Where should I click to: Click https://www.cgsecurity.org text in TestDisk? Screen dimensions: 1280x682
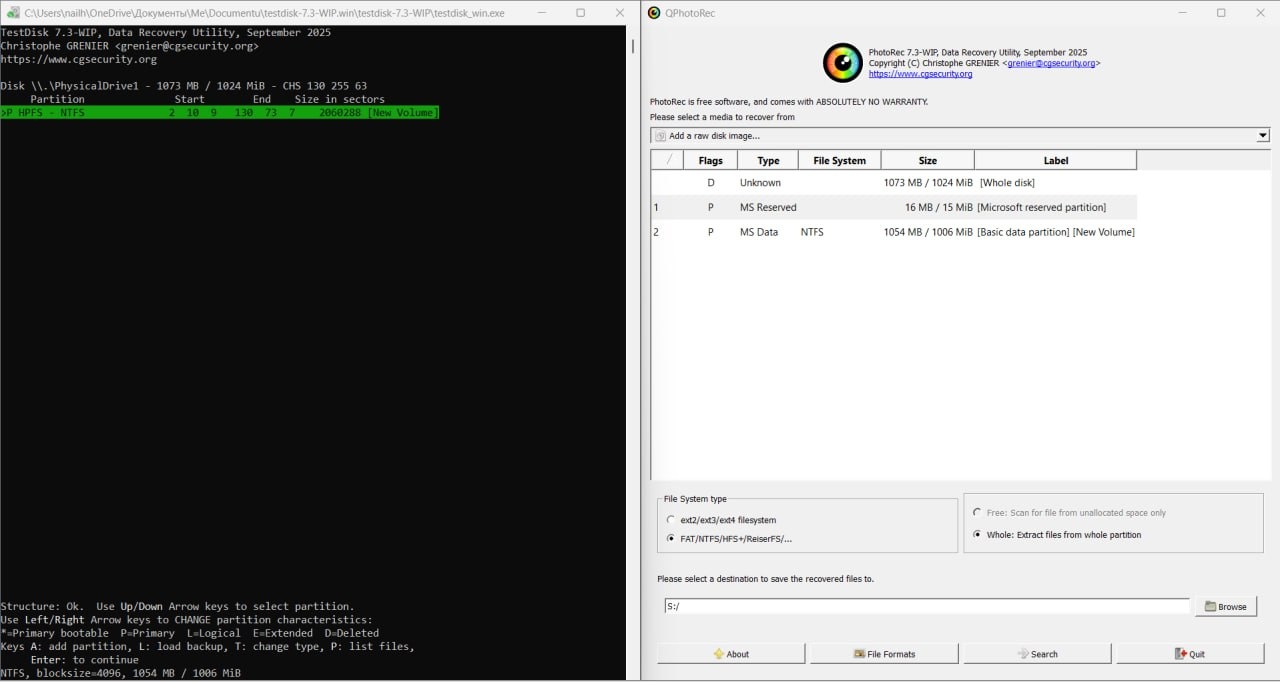click(78, 59)
